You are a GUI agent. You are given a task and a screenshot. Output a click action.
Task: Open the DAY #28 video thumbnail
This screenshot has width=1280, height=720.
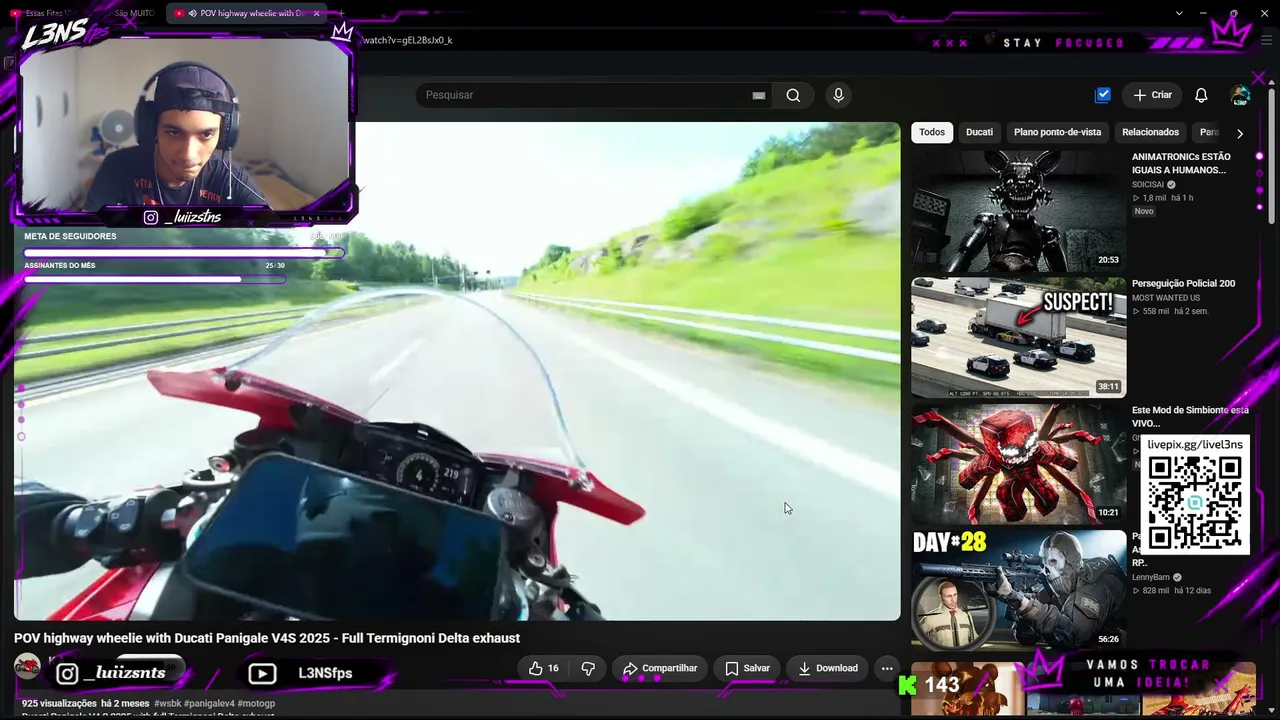[x=1018, y=590]
